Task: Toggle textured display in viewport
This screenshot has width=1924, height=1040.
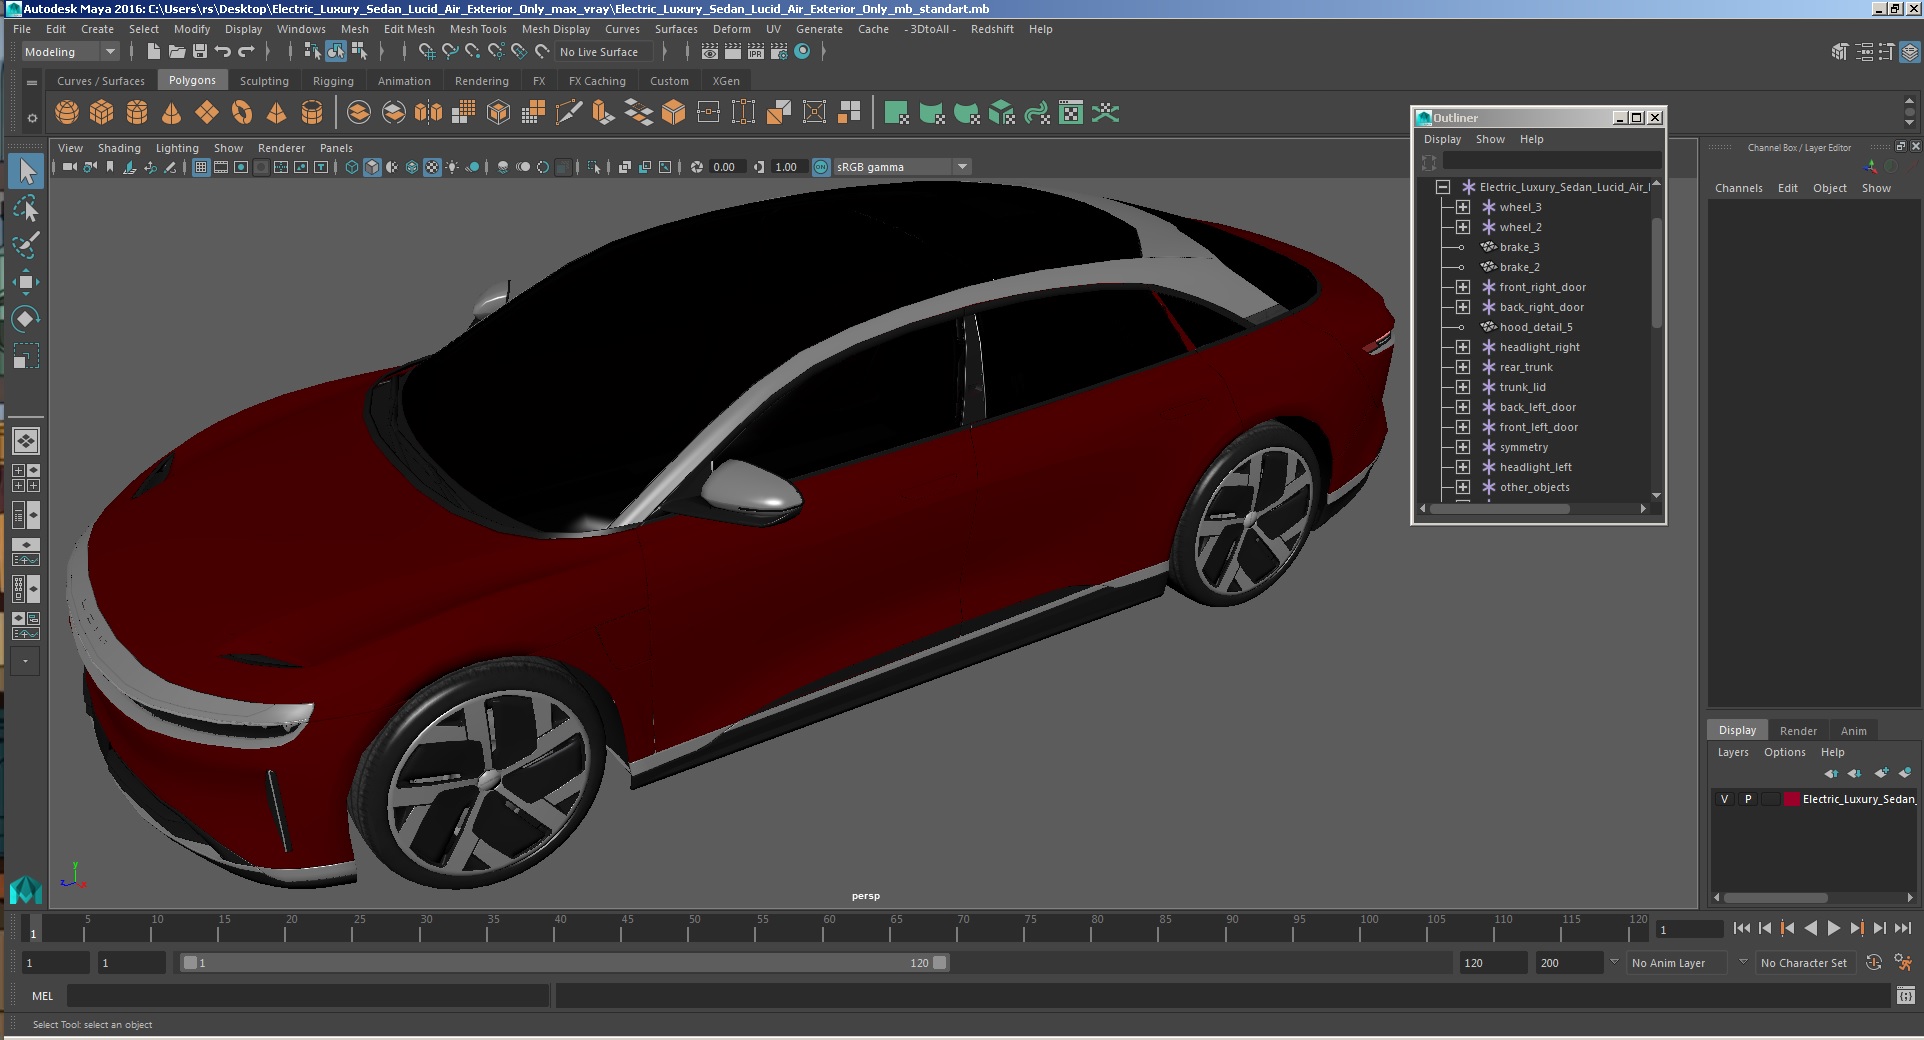Action: [x=432, y=167]
